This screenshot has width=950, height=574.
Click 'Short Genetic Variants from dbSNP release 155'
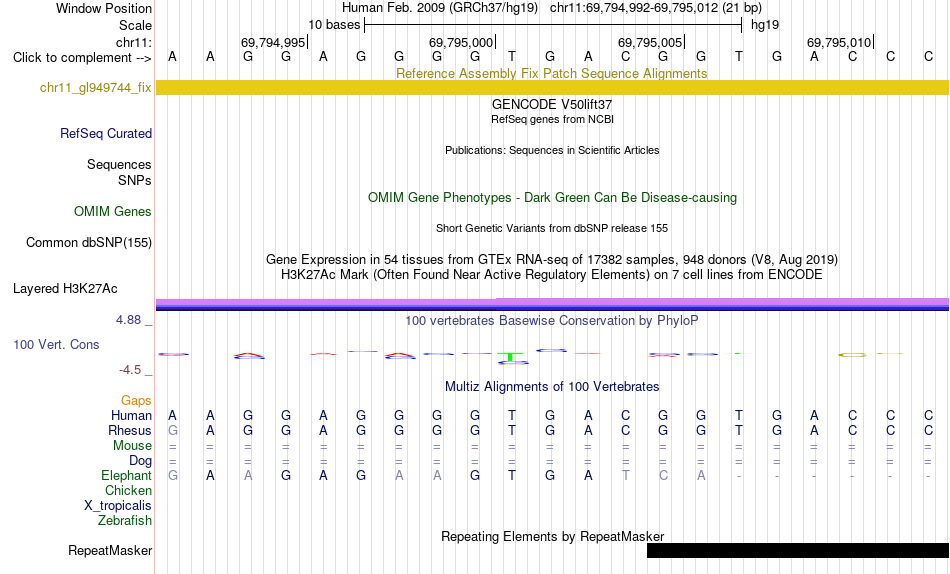552,229
